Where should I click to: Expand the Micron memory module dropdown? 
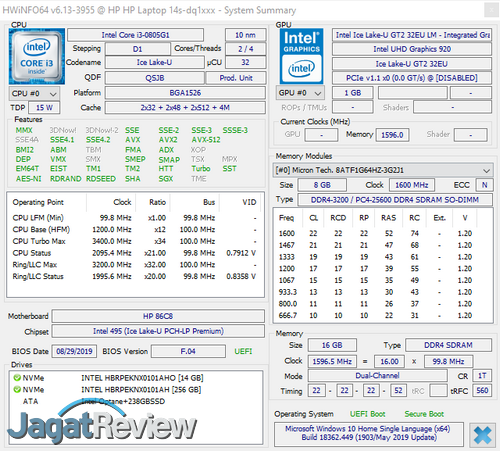point(383,170)
